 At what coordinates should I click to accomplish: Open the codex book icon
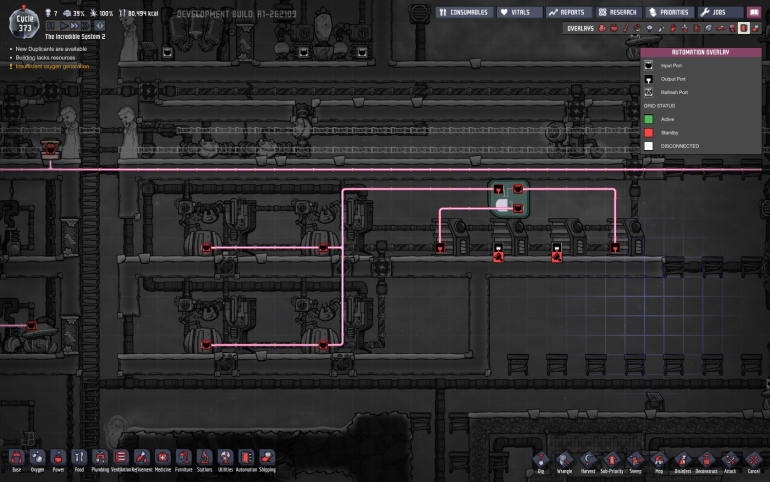(x=754, y=12)
